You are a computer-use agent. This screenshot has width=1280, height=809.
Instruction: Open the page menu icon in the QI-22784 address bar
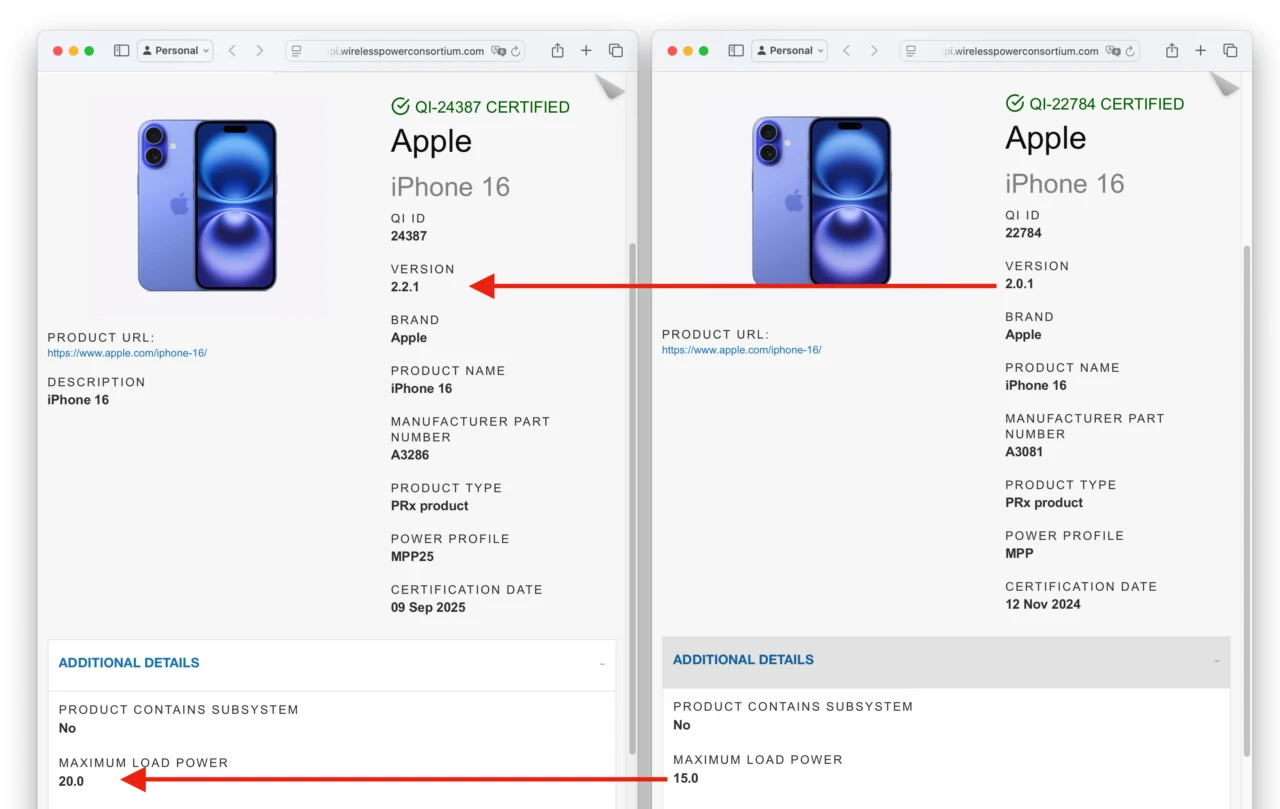coord(910,51)
